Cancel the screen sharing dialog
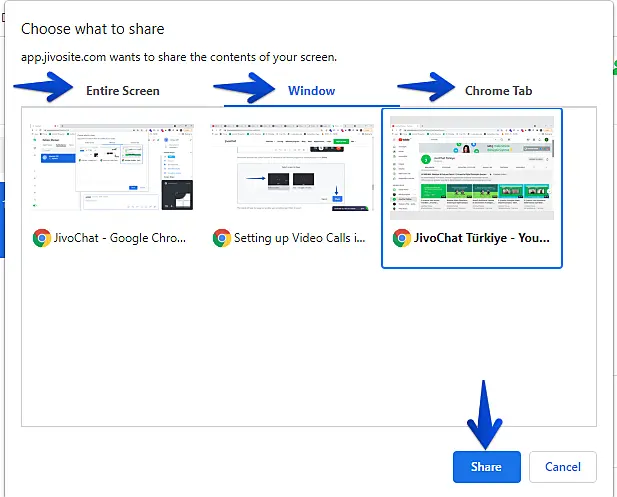 click(x=563, y=467)
